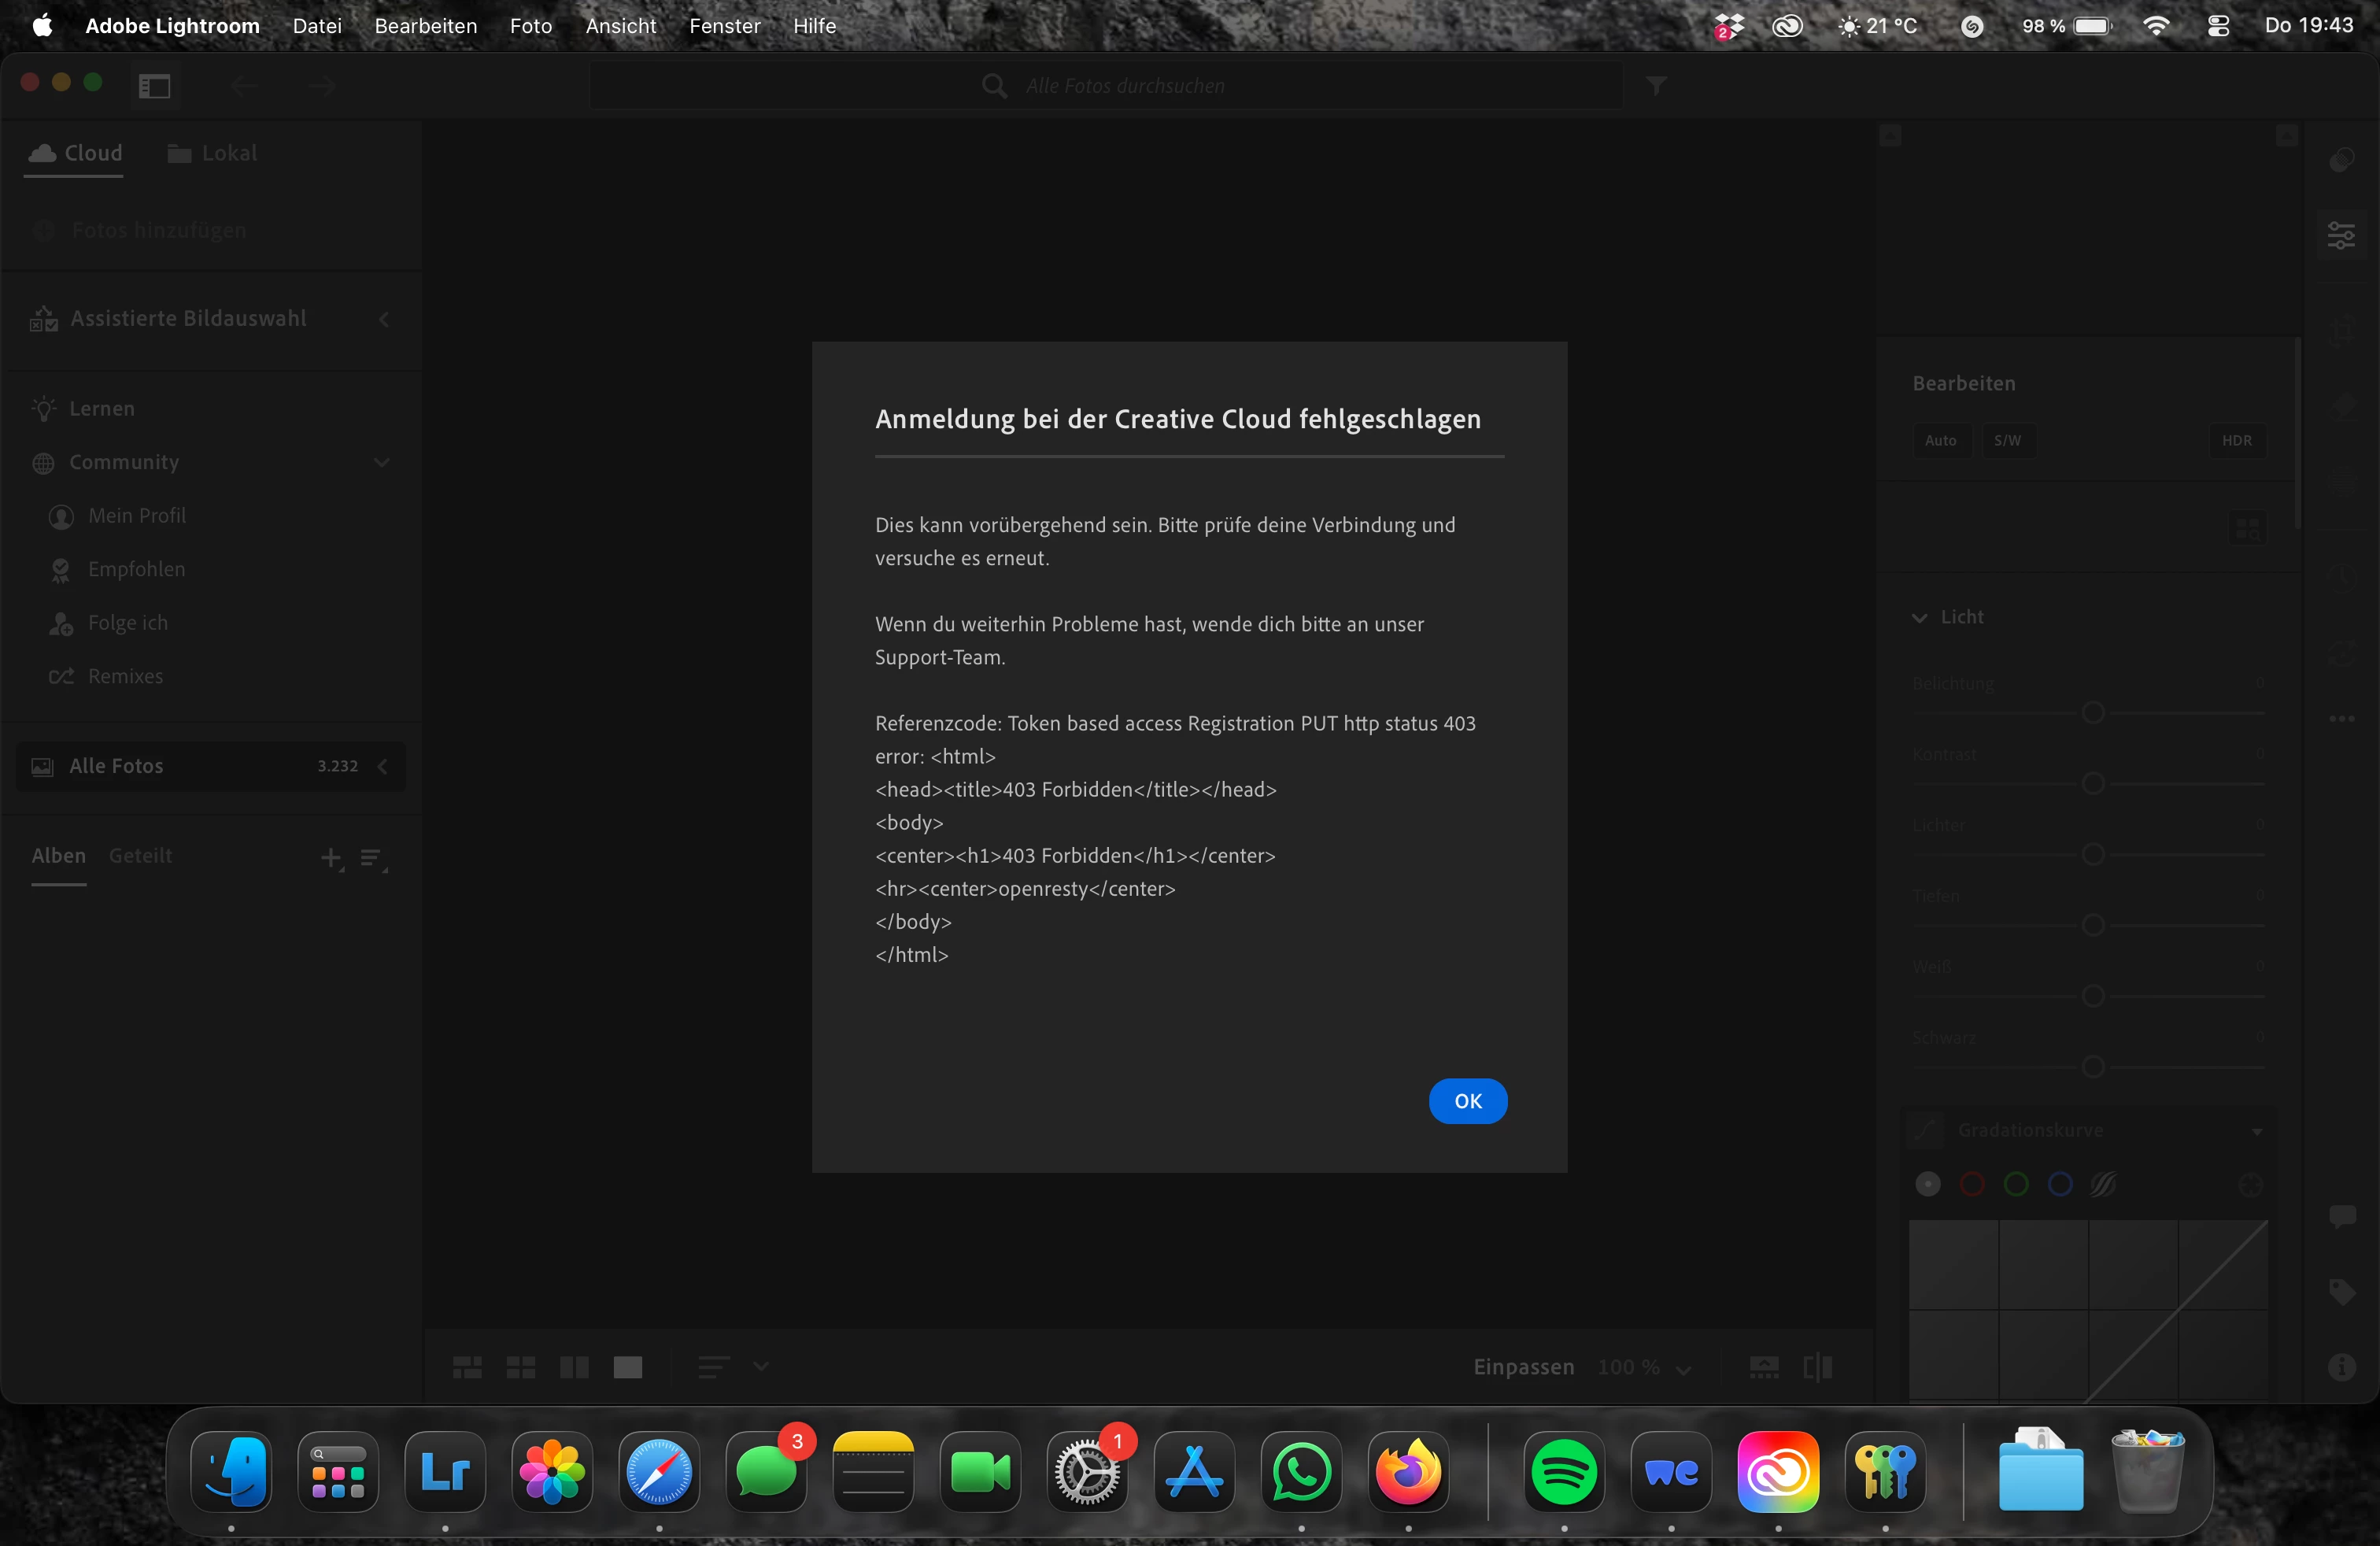
Task: Switch to the detail single-photo view
Action: (628, 1367)
